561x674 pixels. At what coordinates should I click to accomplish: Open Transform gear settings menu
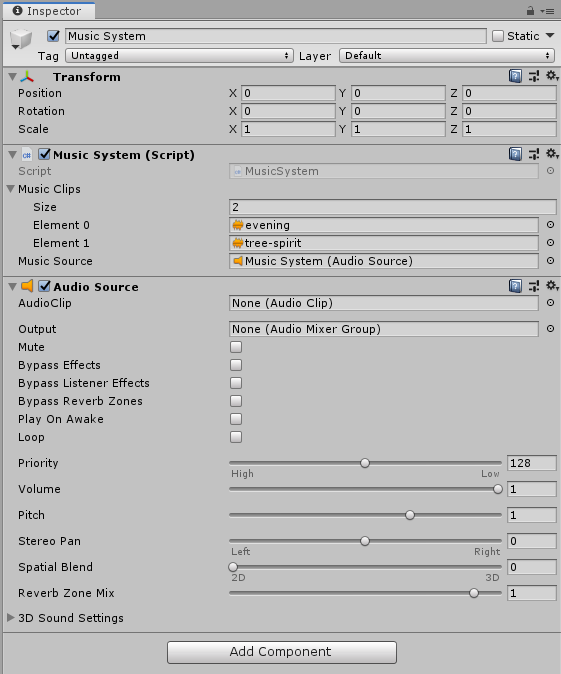[552, 76]
